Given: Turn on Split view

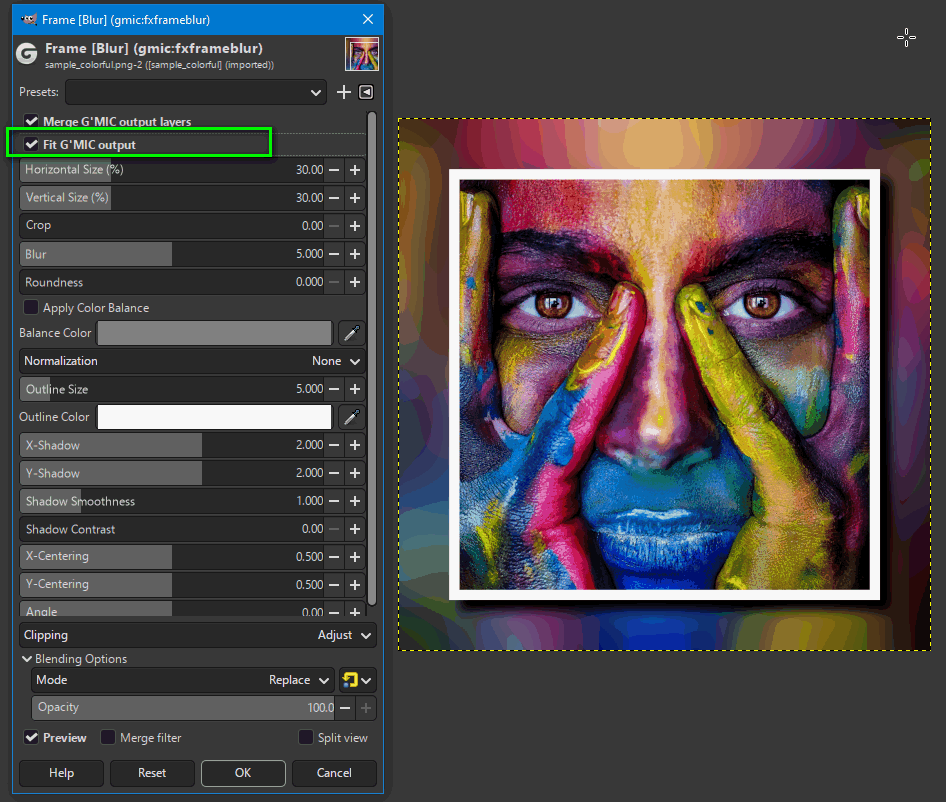Looking at the screenshot, I should pyautogui.click(x=306, y=737).
